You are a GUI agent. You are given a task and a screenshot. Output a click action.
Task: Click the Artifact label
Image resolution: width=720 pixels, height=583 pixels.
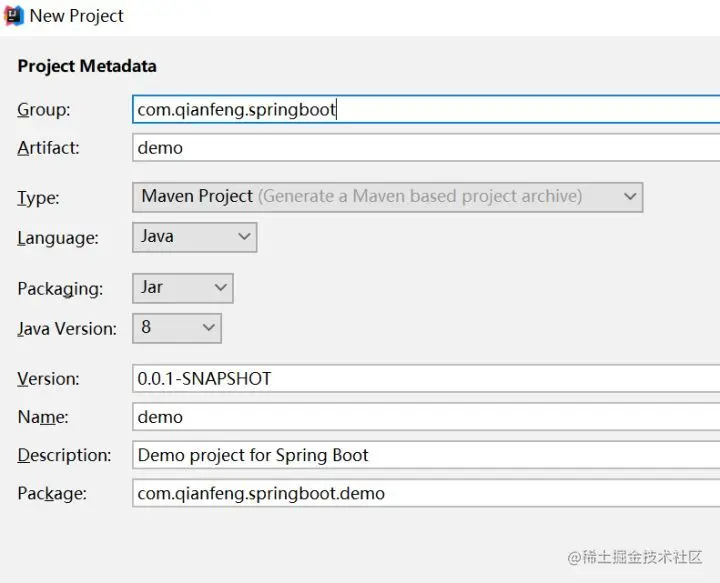pos(48,148)
